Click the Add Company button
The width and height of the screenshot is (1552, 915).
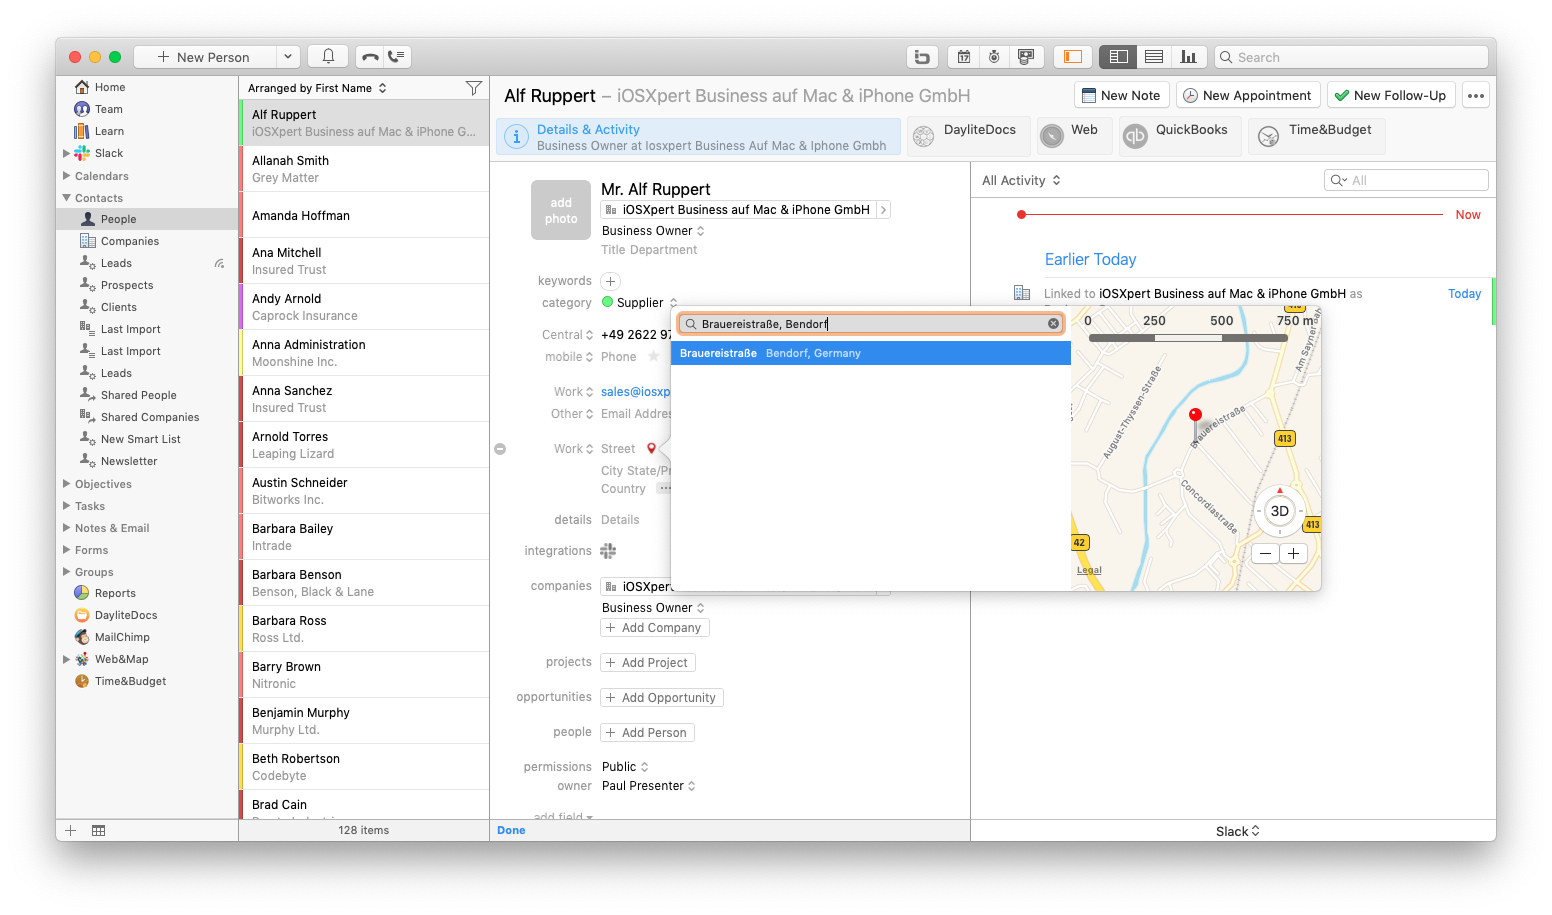pos(655,628)
